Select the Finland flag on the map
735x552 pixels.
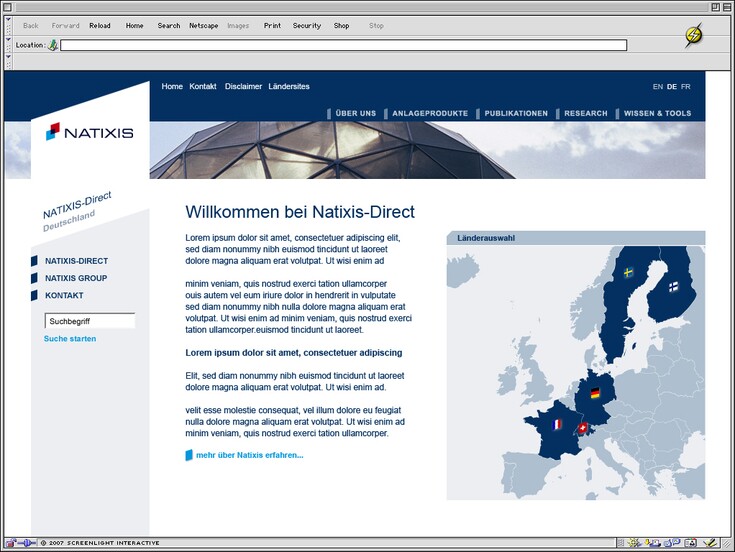(x=673, y=286)
